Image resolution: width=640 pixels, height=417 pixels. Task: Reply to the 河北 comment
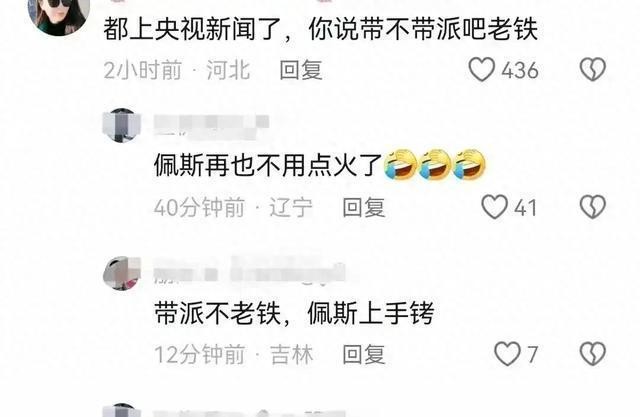tap(301, 70)
